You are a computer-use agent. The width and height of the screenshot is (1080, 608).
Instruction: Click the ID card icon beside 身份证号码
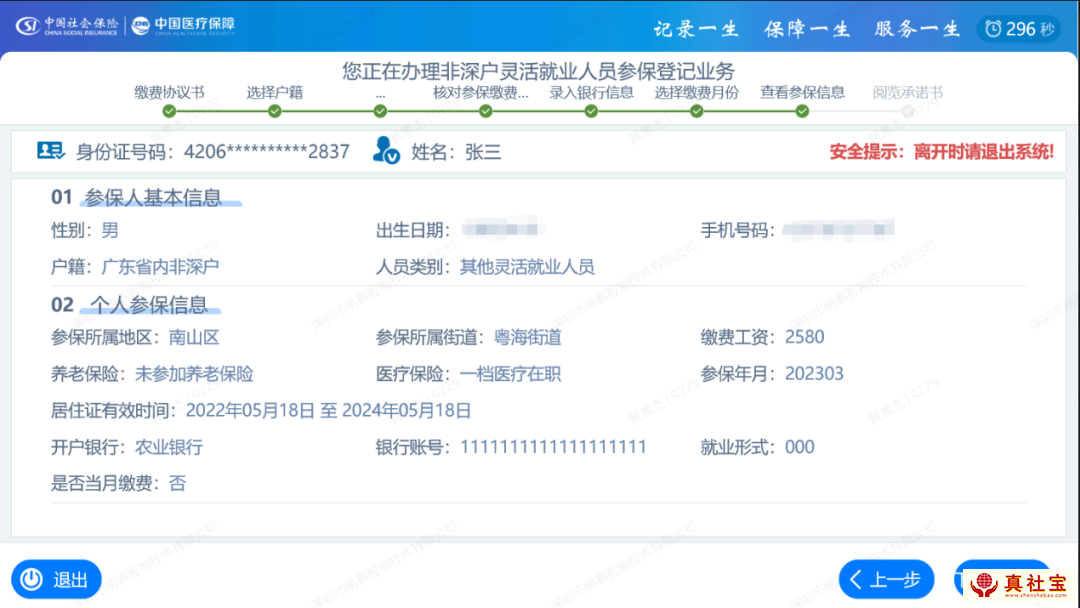point(50,151)
